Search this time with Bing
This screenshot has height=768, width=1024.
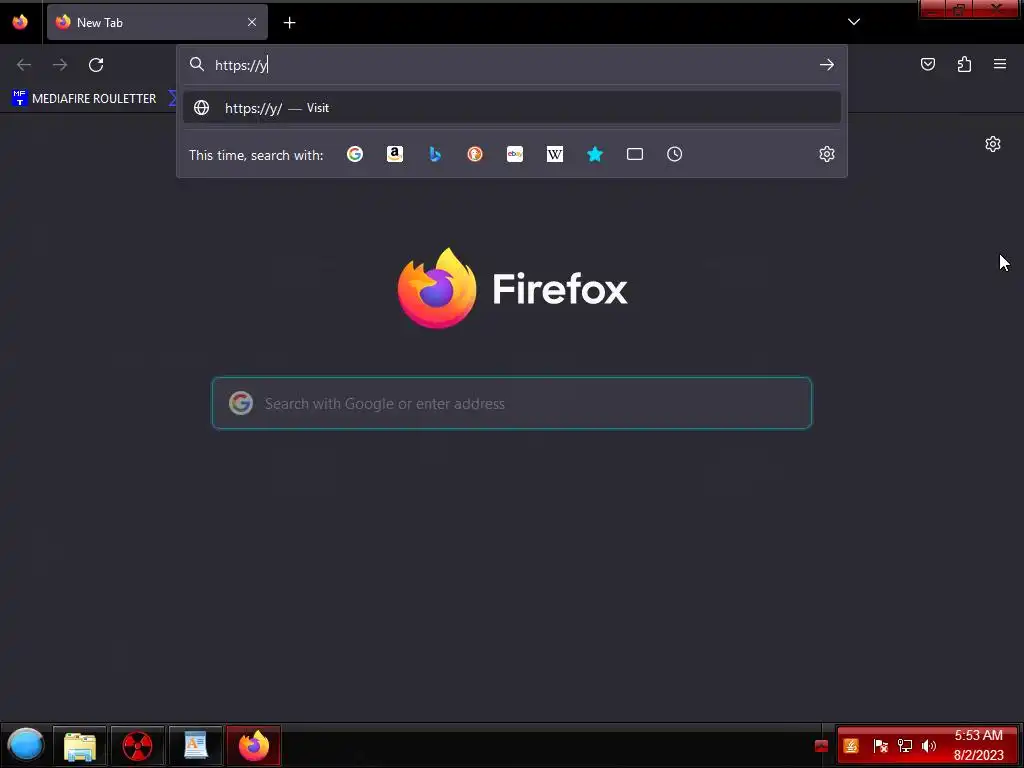pos(435,154)
